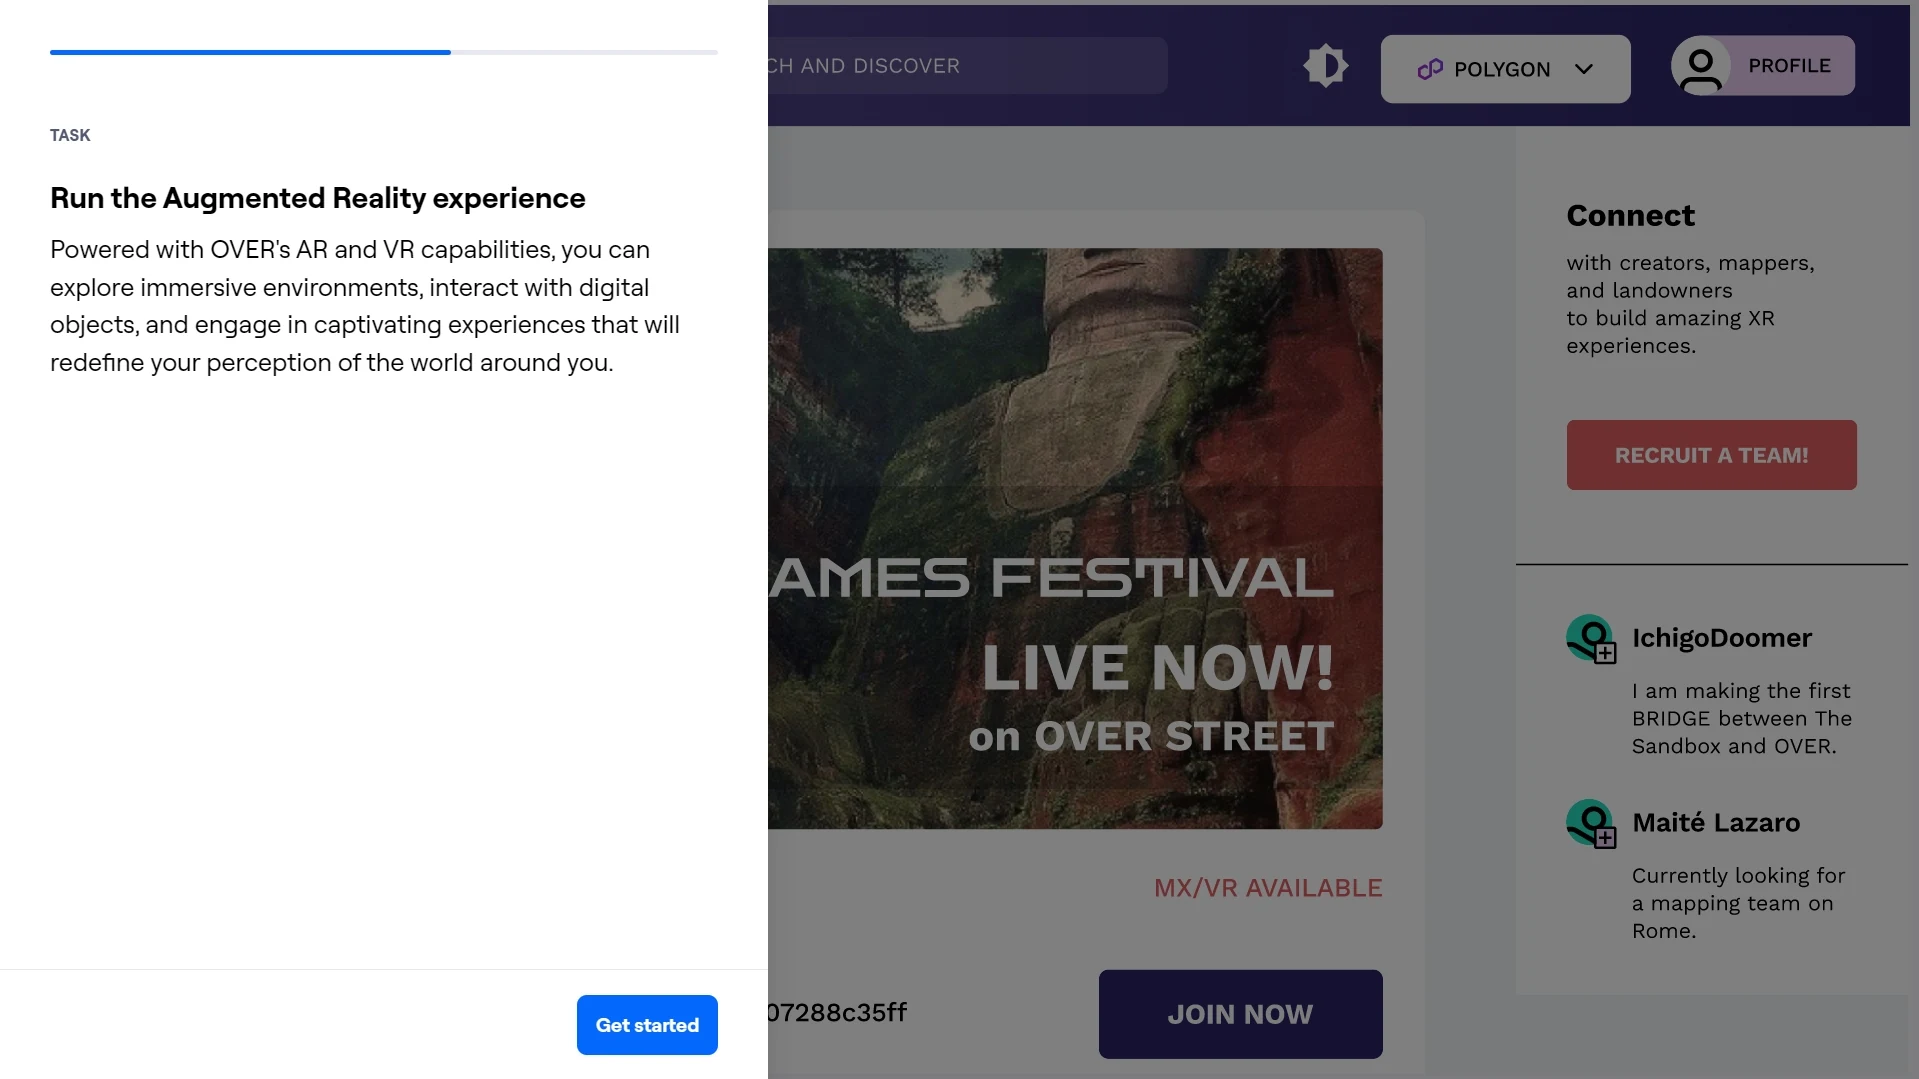This screenshot has height=1079, width=1919.
Task: Open the Games Festival banner image
Action: click(1075, 538)
